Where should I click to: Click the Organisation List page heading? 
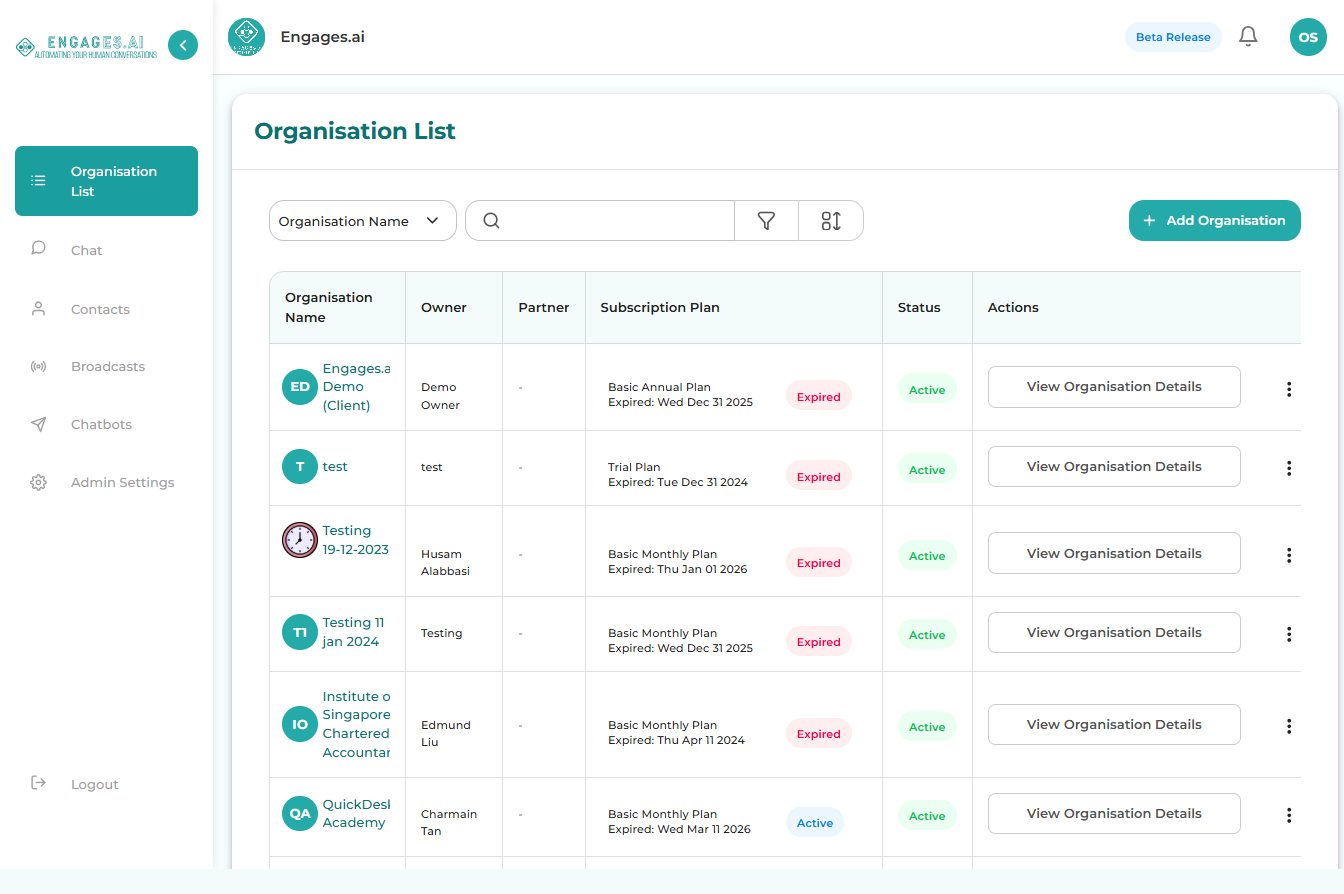tap(355, 131)
